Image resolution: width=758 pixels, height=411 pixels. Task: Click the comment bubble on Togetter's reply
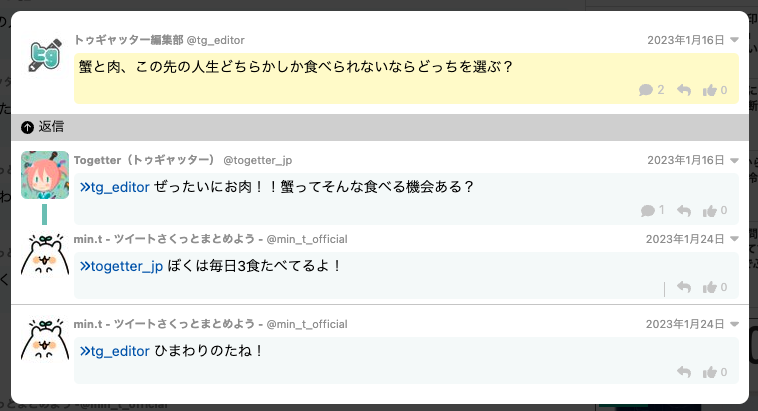646,210
